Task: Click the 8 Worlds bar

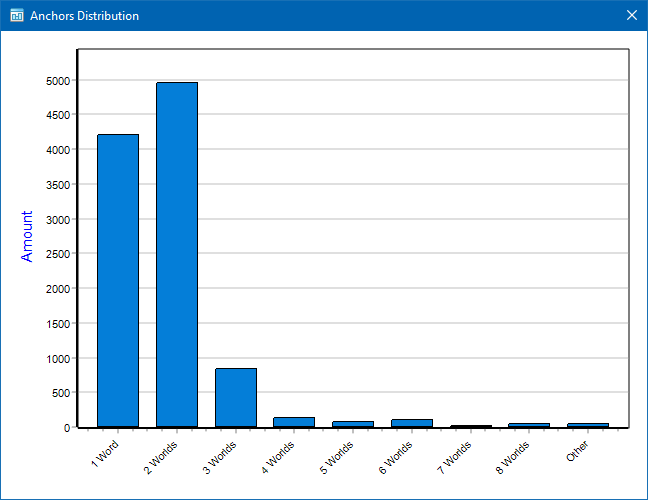Action: point(529,425)
